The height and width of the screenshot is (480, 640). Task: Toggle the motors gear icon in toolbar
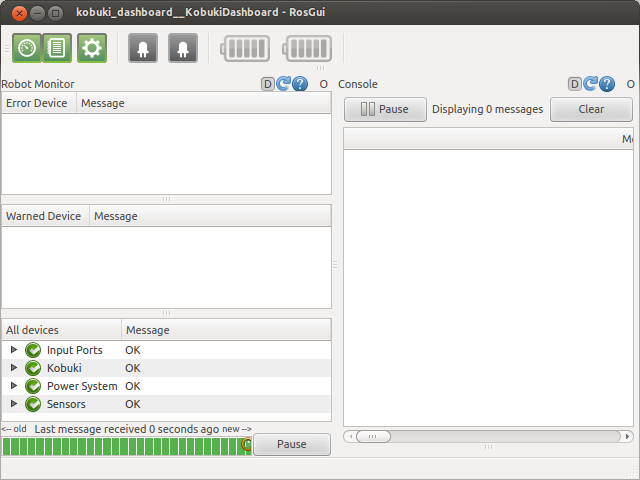click(x=92, y=48)
